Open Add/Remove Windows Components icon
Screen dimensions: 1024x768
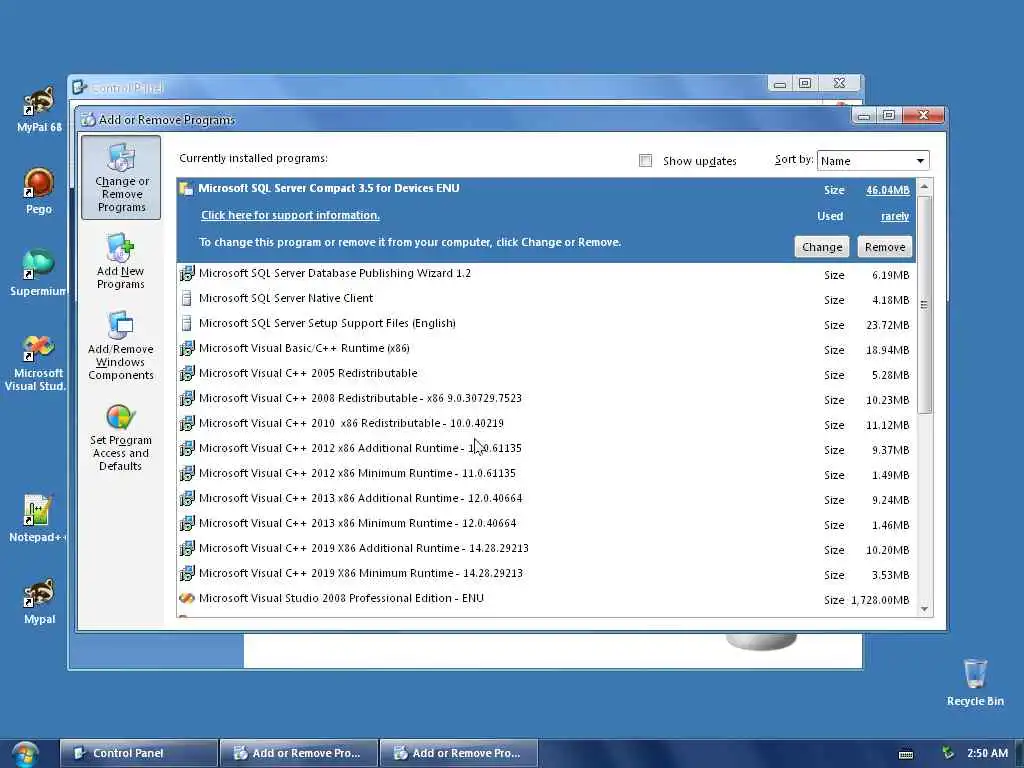120,346
